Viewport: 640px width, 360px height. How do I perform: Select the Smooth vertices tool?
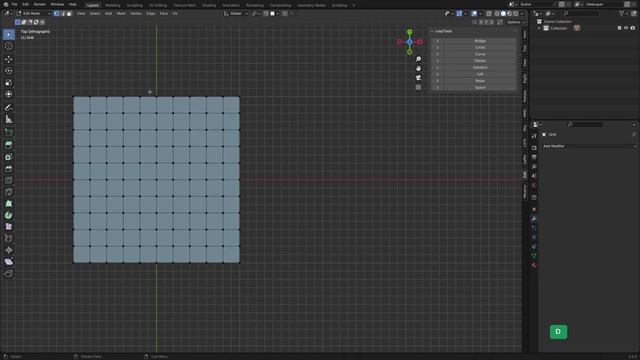point(9,227)
